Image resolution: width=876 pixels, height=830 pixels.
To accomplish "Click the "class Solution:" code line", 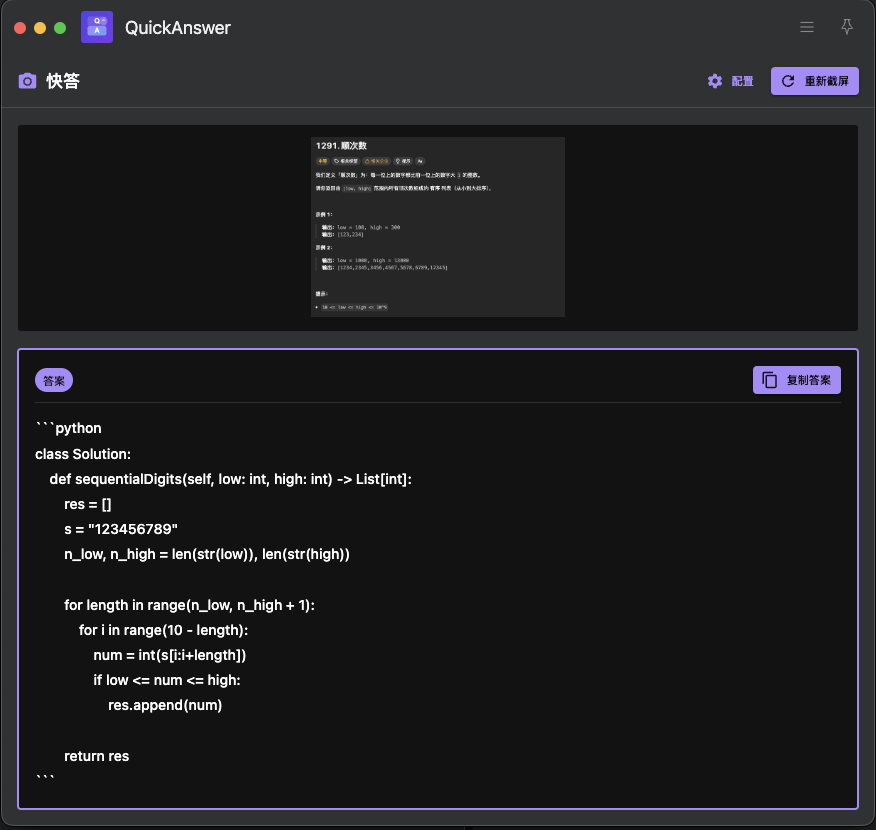I will click(x=83, y=454).
